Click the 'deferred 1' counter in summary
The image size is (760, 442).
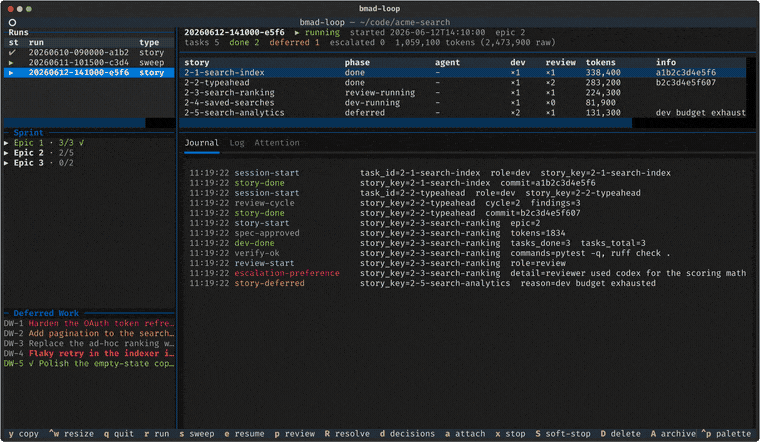pos(294,43)
